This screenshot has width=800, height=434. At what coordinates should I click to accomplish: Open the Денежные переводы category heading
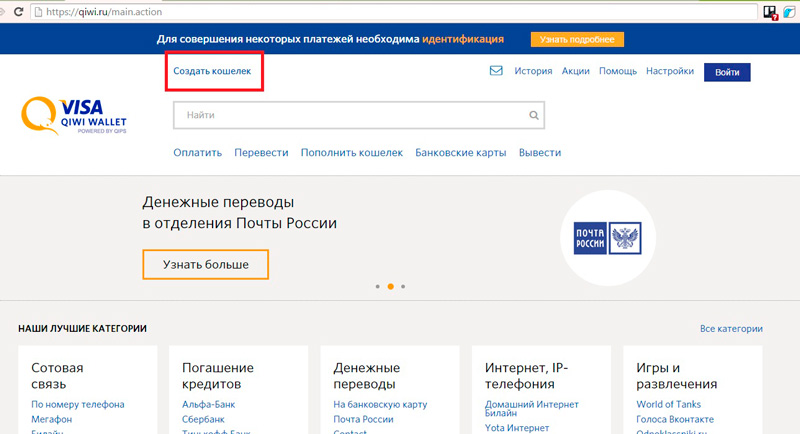coord(367,376)
